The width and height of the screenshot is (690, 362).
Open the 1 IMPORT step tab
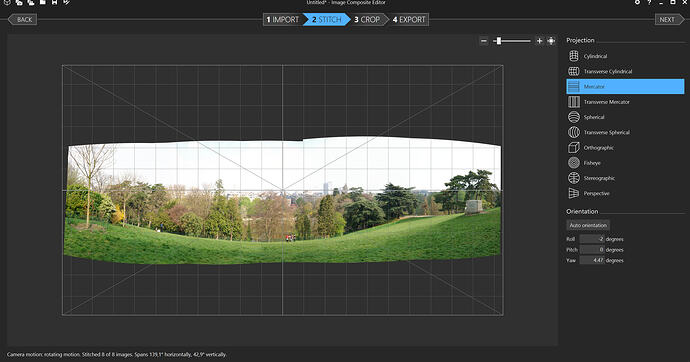pyautogui.click(x=282, y=19)
